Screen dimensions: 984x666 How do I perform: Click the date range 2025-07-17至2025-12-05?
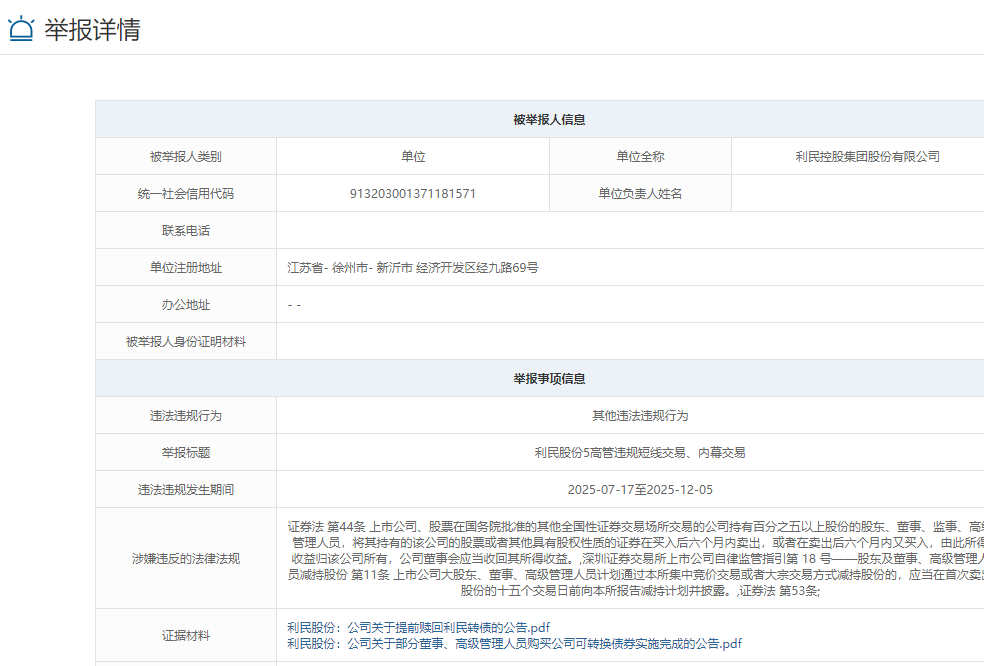tap(639, 490)
